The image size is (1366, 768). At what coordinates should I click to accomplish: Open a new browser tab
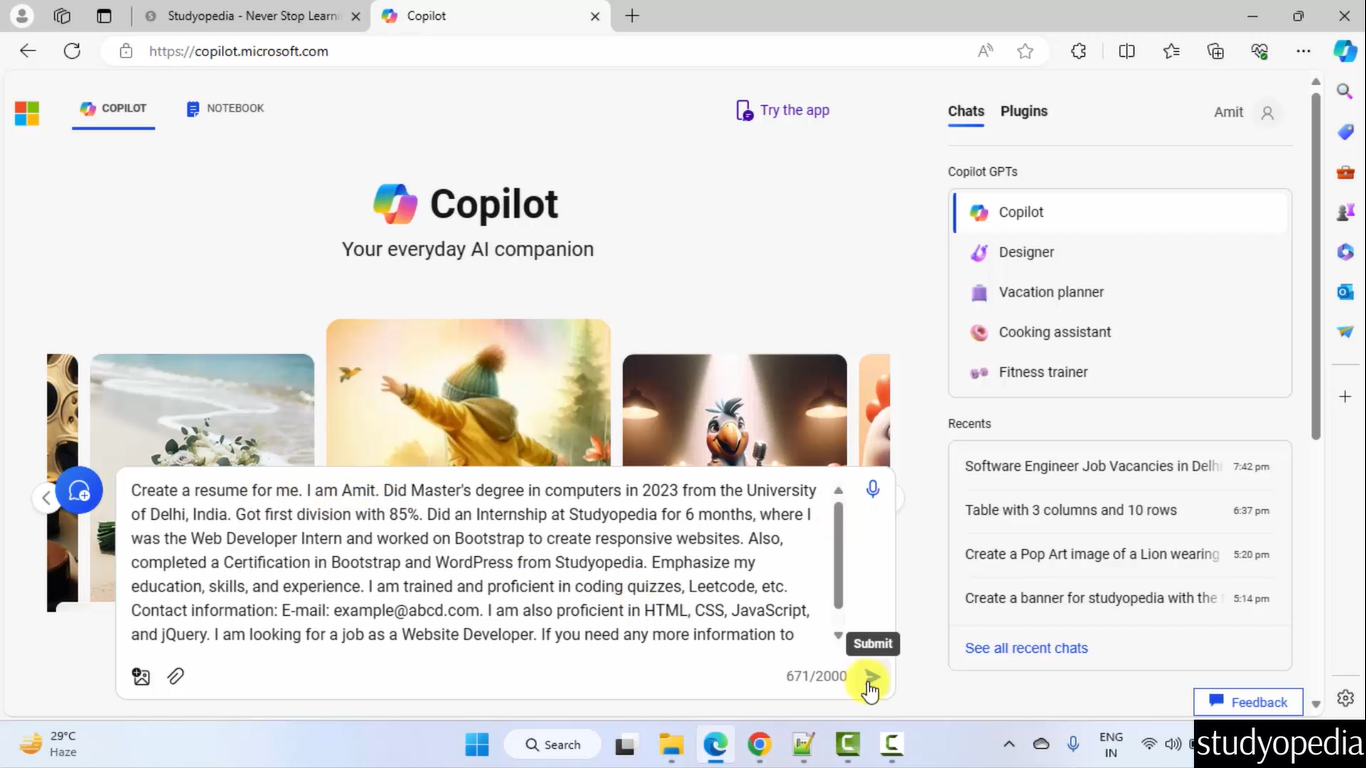click(632, 16)
